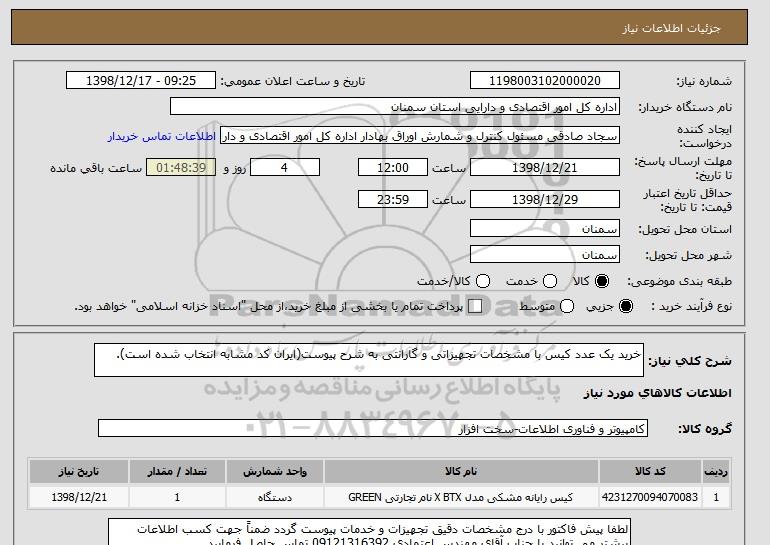
Task: Select the خدمت radio button
Action: click(x=550, y=281)
